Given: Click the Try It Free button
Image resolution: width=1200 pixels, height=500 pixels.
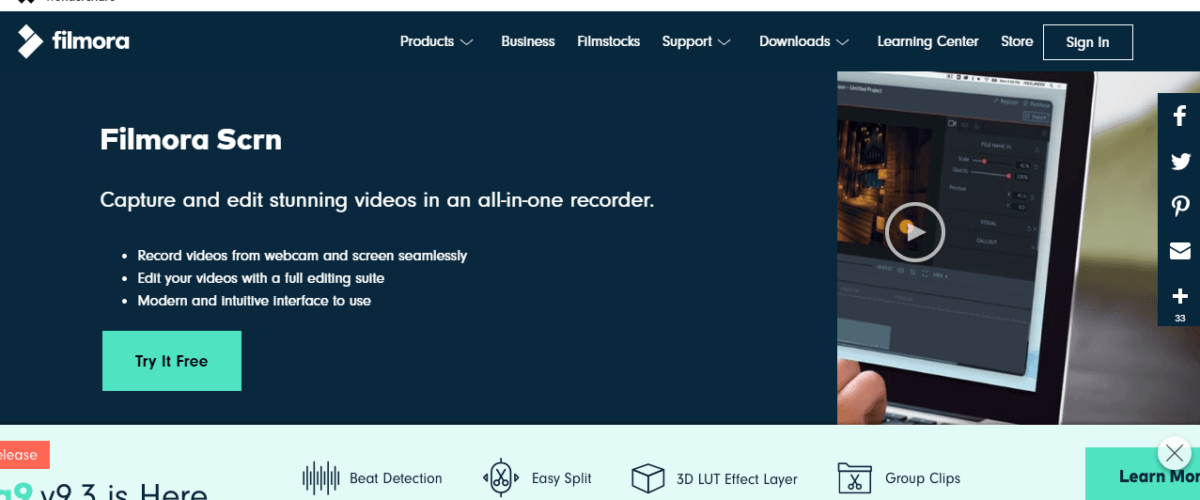Looking at the screenshot, I should [172, 361].
